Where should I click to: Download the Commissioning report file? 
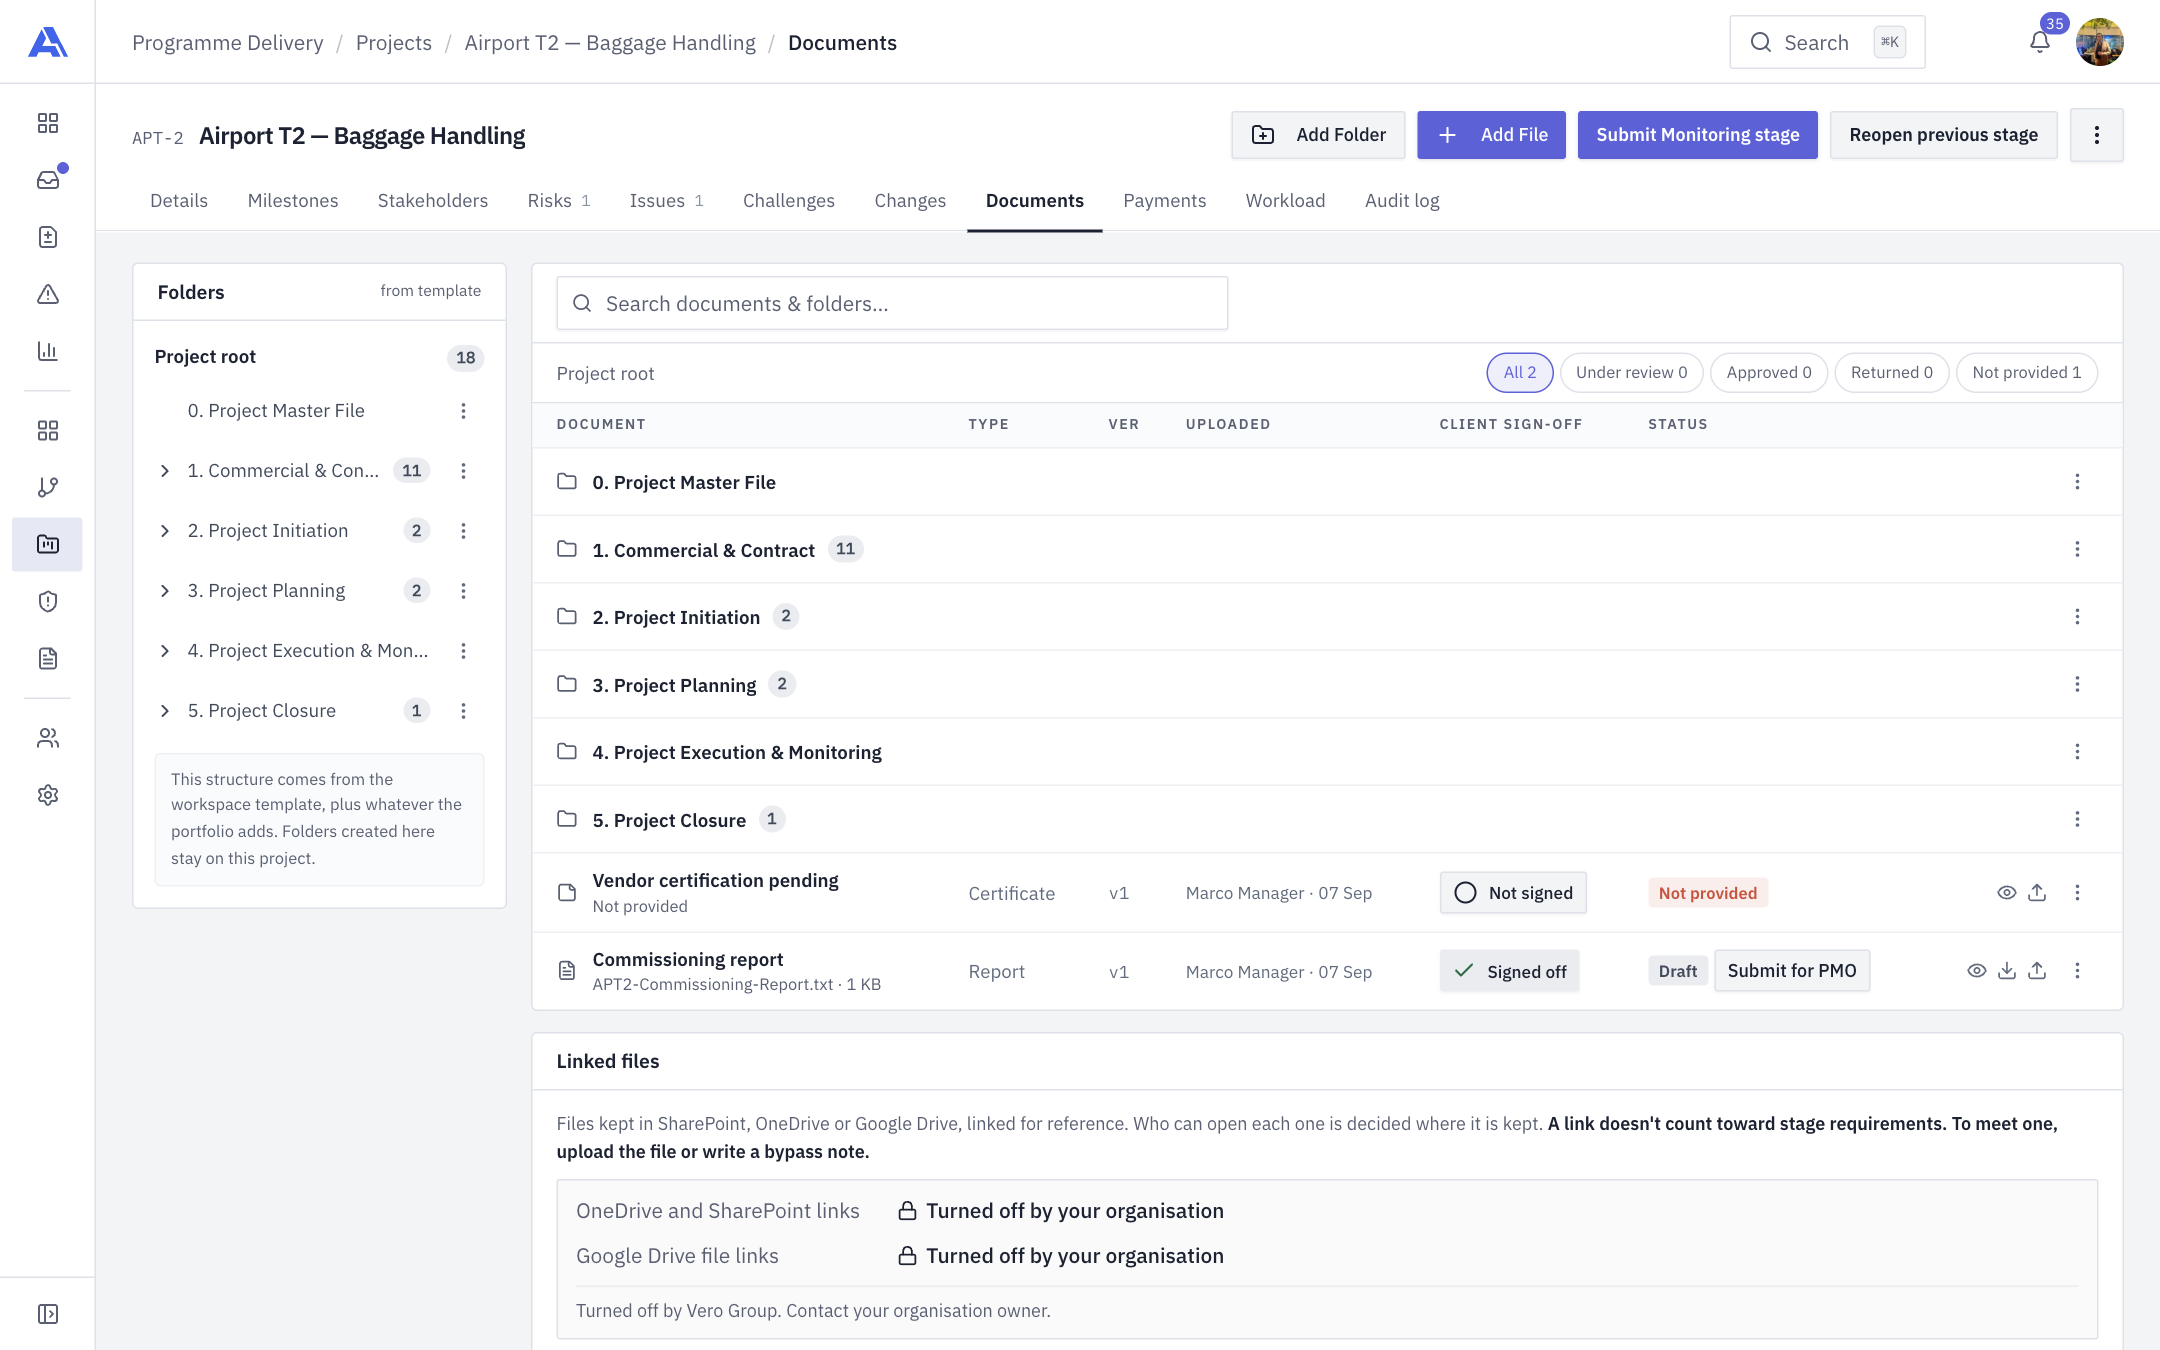click(x=2007, y=971)
